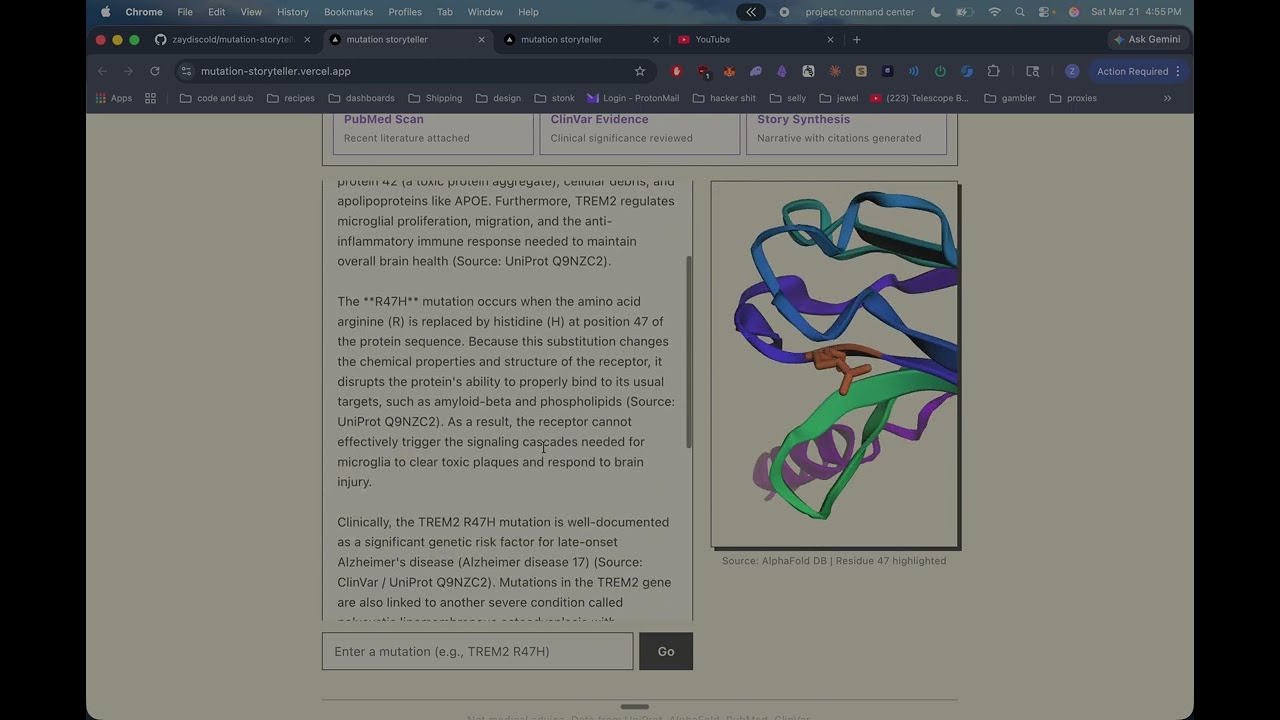The image size is (1280, 720).
Task: Show hidden bookmarks with the chevron
Action: point(1167,98)
